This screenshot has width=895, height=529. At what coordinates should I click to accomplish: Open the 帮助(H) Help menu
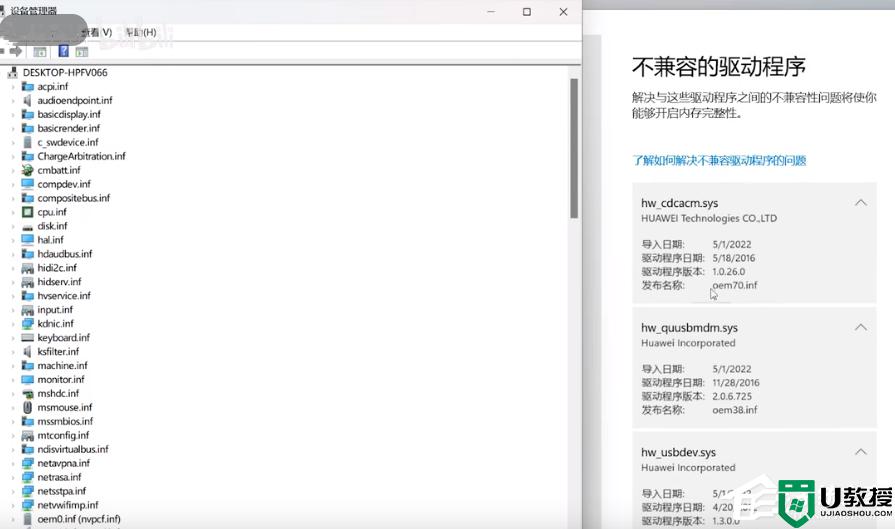coord(140,32)
